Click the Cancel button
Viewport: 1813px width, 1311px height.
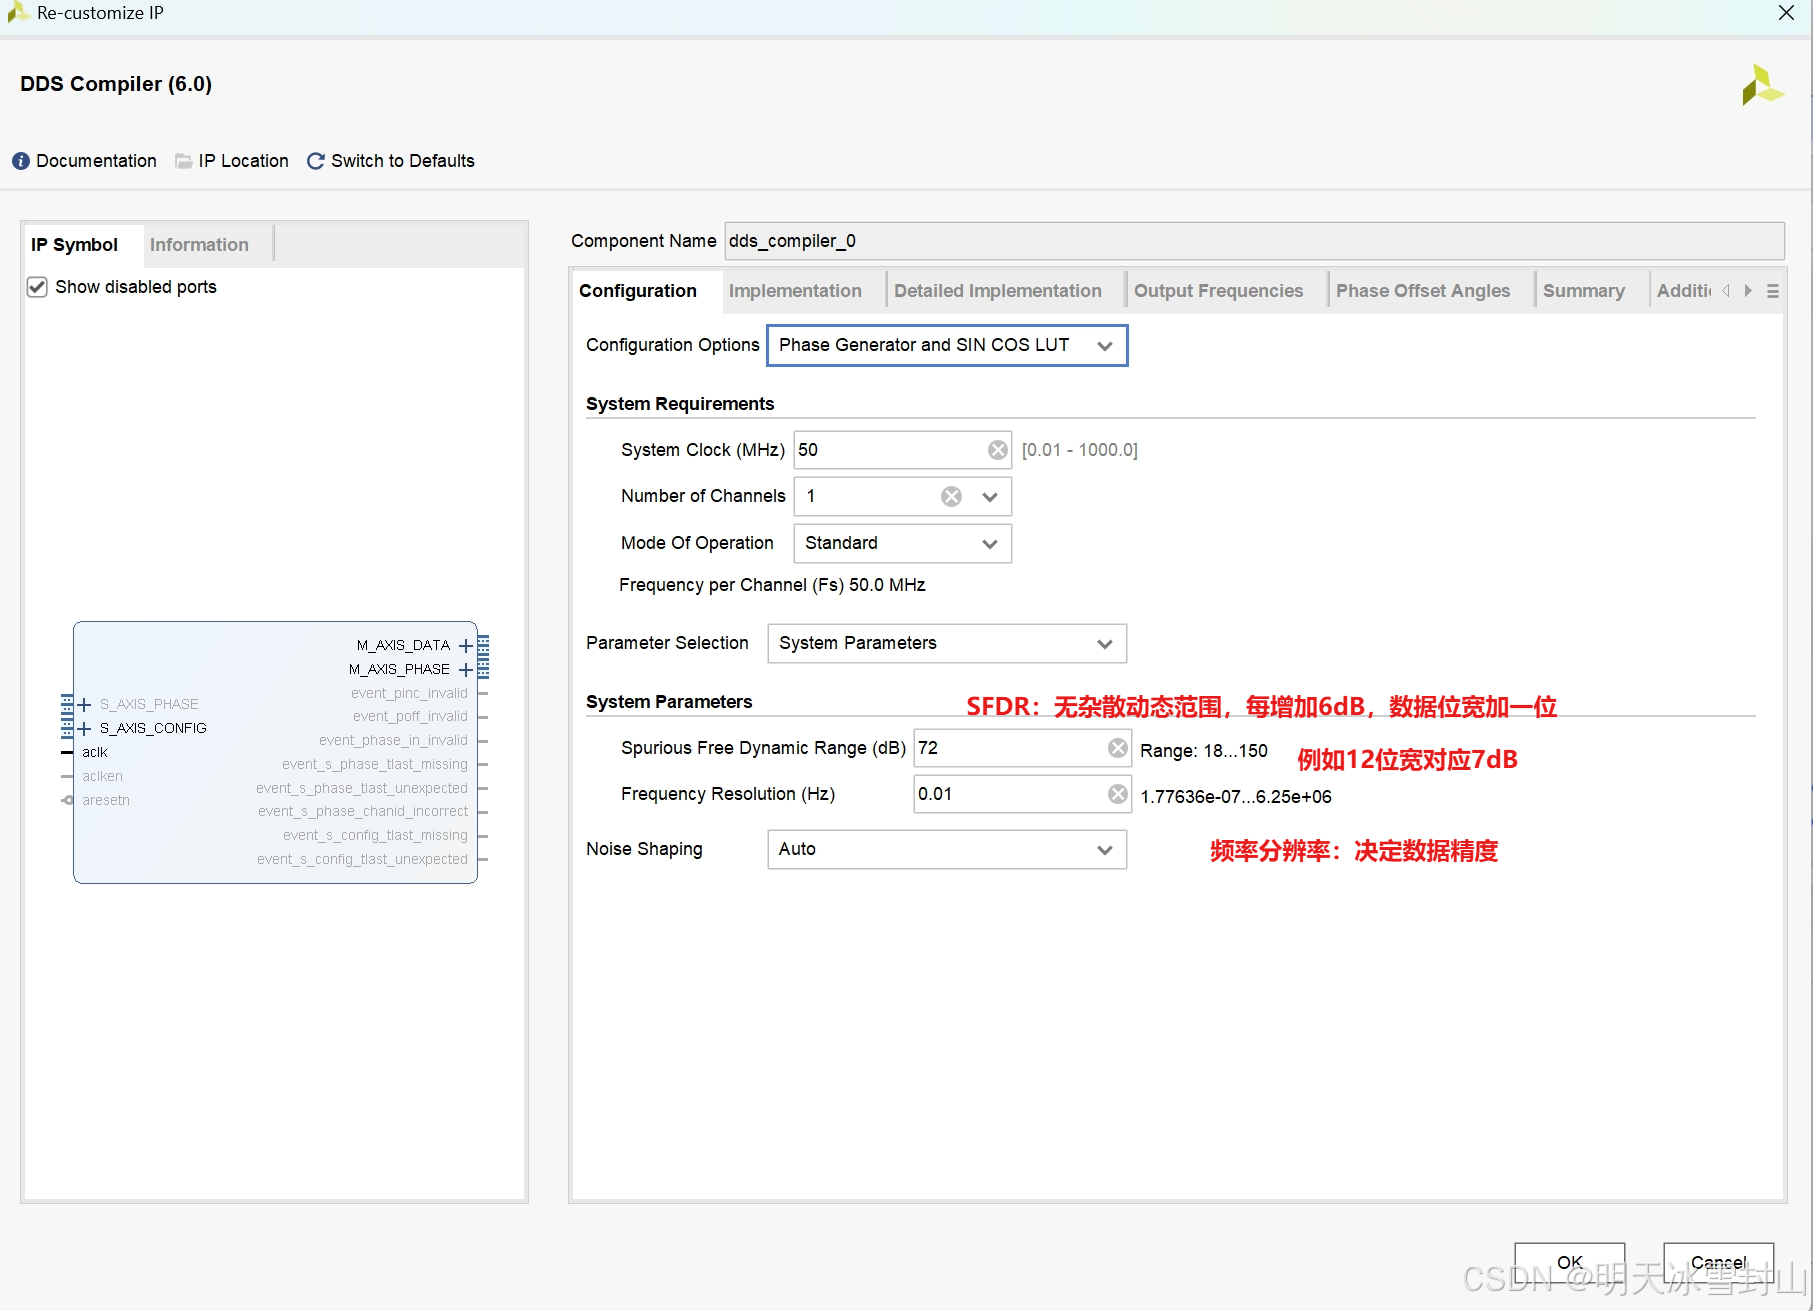coord(1718,1262)
